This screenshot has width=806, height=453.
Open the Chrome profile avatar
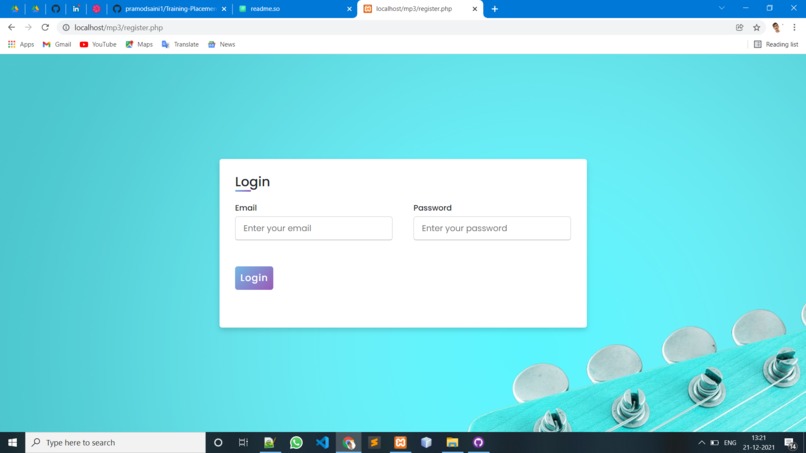tap(776, 28)
